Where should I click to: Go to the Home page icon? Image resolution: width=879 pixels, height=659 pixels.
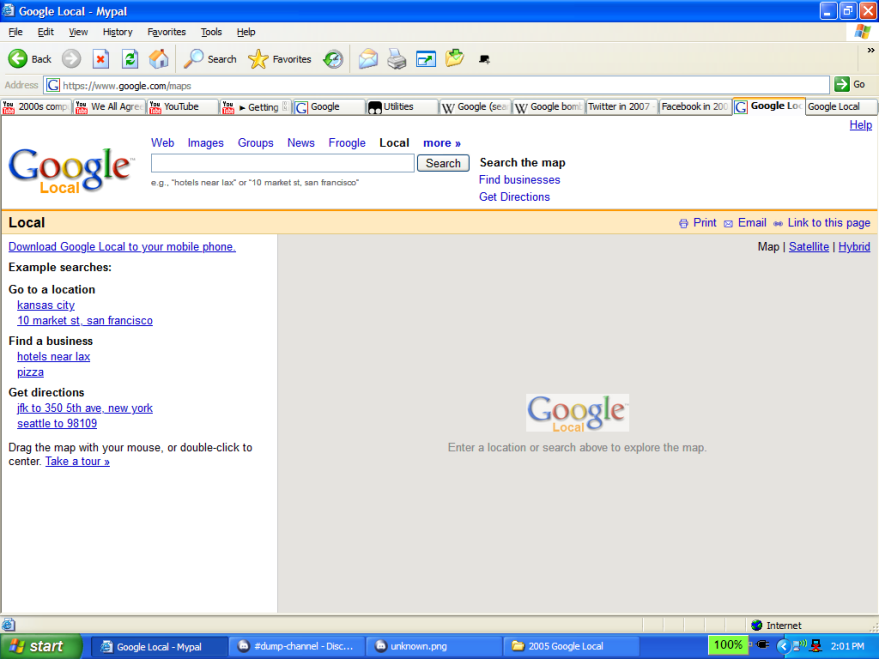[159, 59]
